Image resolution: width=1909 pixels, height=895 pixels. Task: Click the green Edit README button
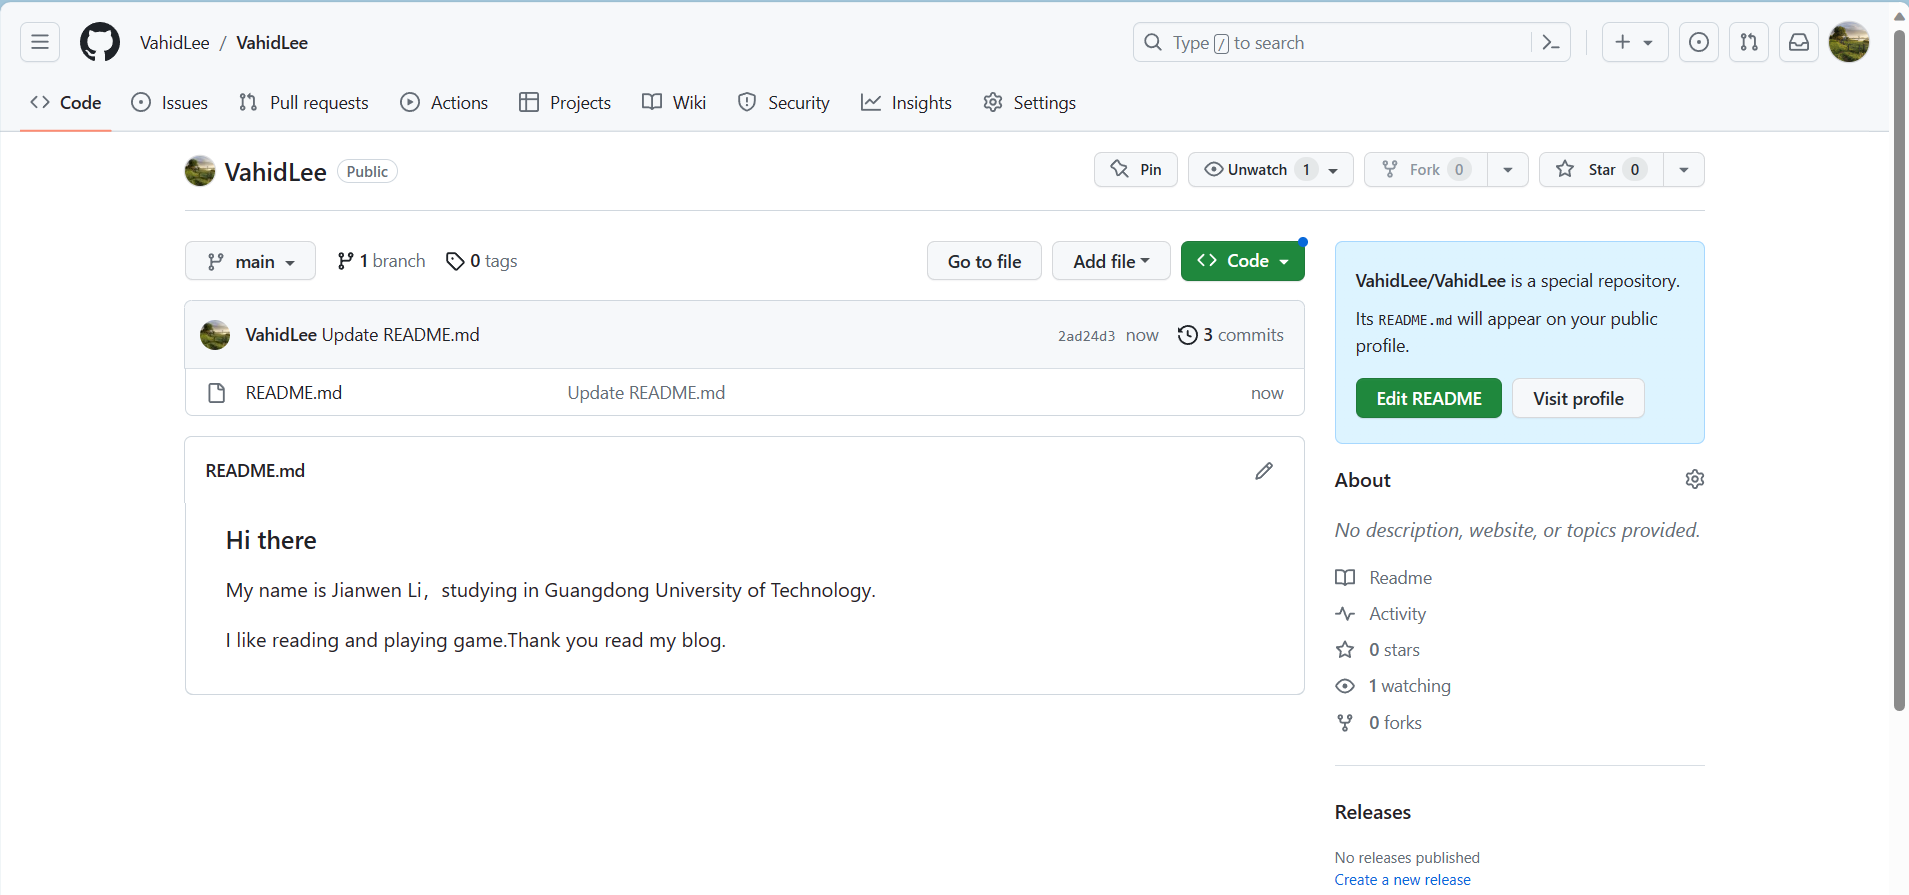pos(1429,398)
